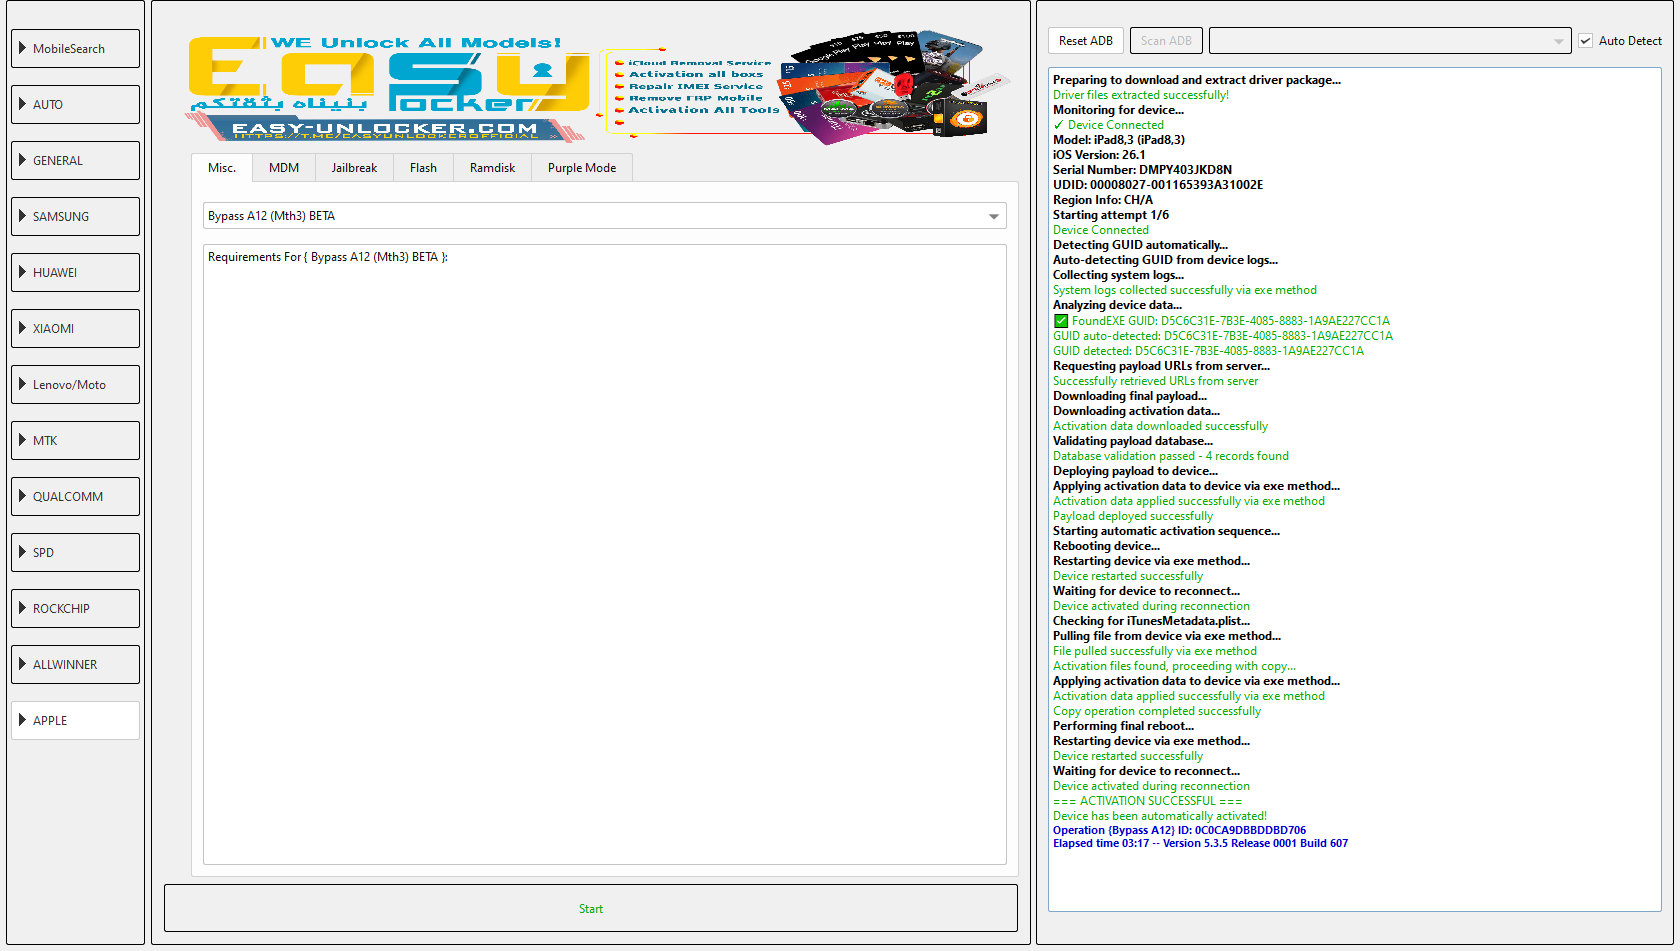
Task: Click 'Copy operation completed successfully' line
Action: pyautogui.click(x=1157, y=711)
